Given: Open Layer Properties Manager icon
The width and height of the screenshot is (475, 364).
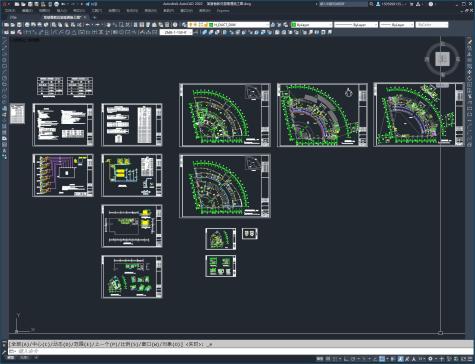Looking at the screenshot, I should click(184, 25).
